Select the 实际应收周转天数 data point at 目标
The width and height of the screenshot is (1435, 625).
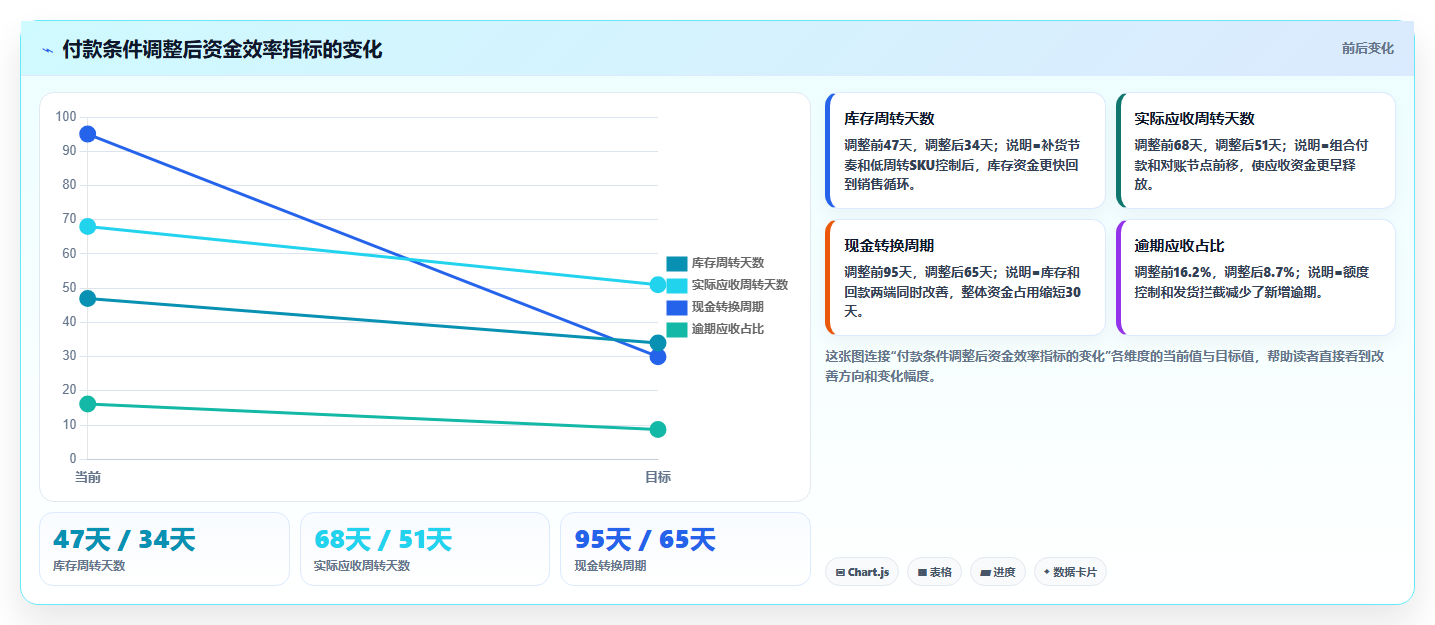(x=658, y=285)
